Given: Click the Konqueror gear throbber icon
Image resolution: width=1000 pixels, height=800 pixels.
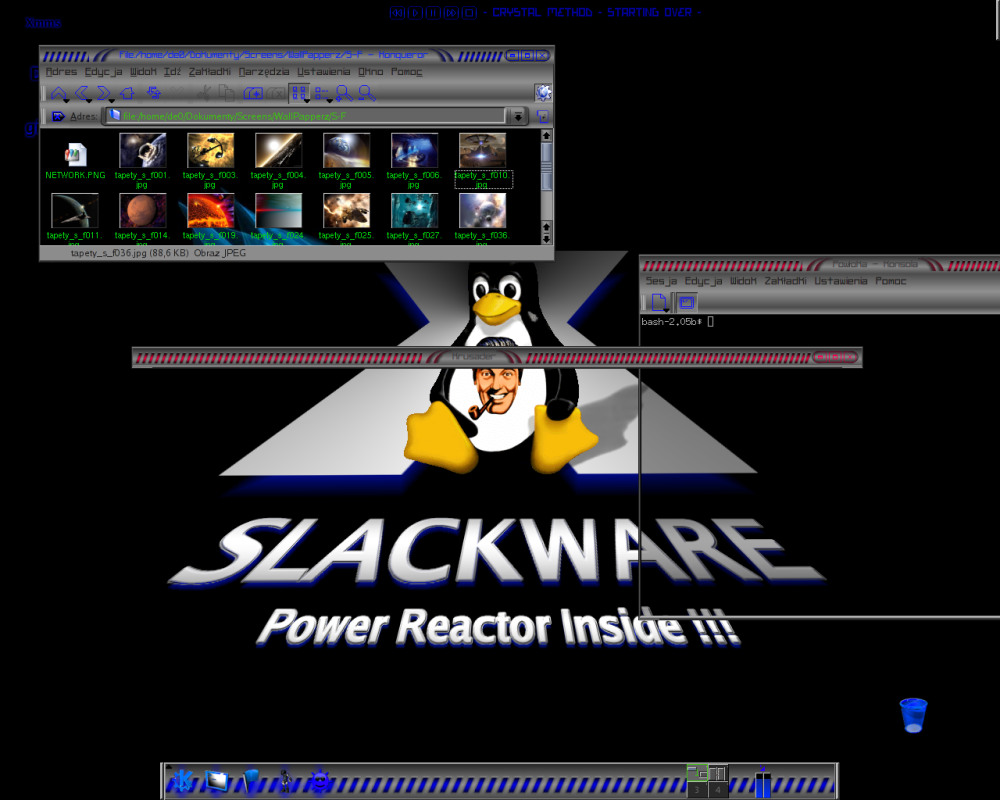Looking at the screenshot, I should point(543,93).
